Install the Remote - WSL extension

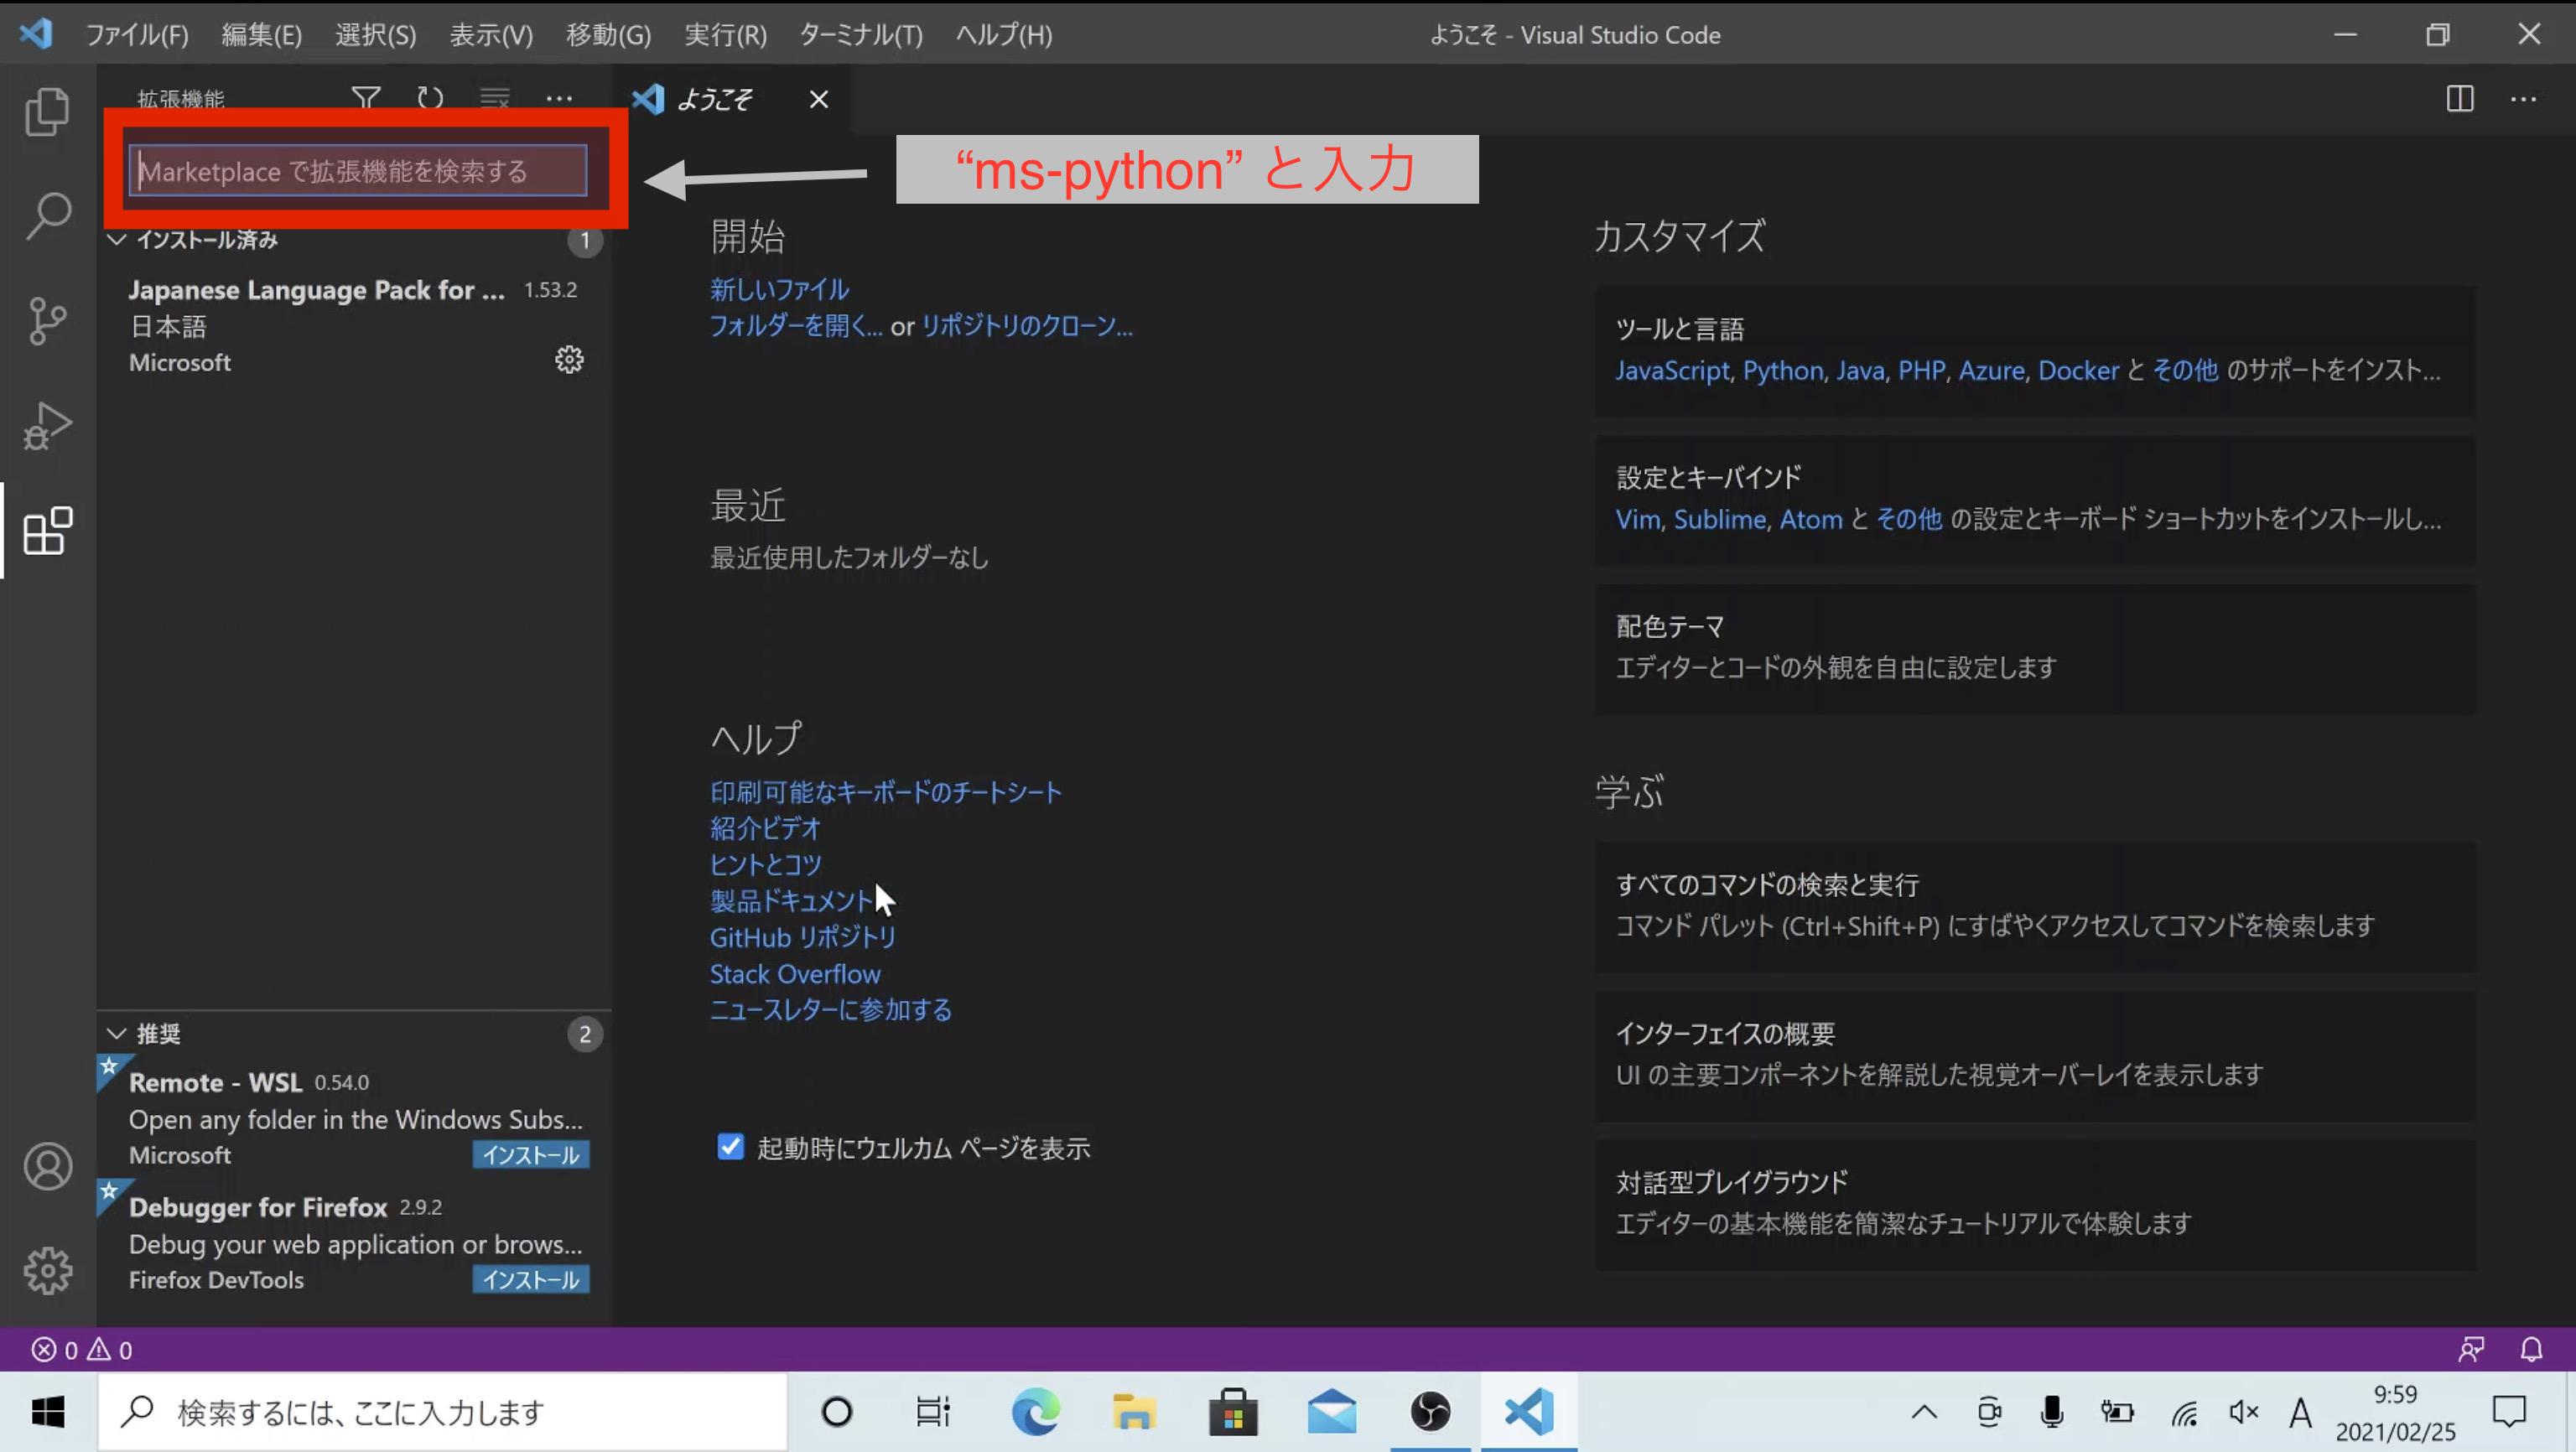pos(531,1155)
